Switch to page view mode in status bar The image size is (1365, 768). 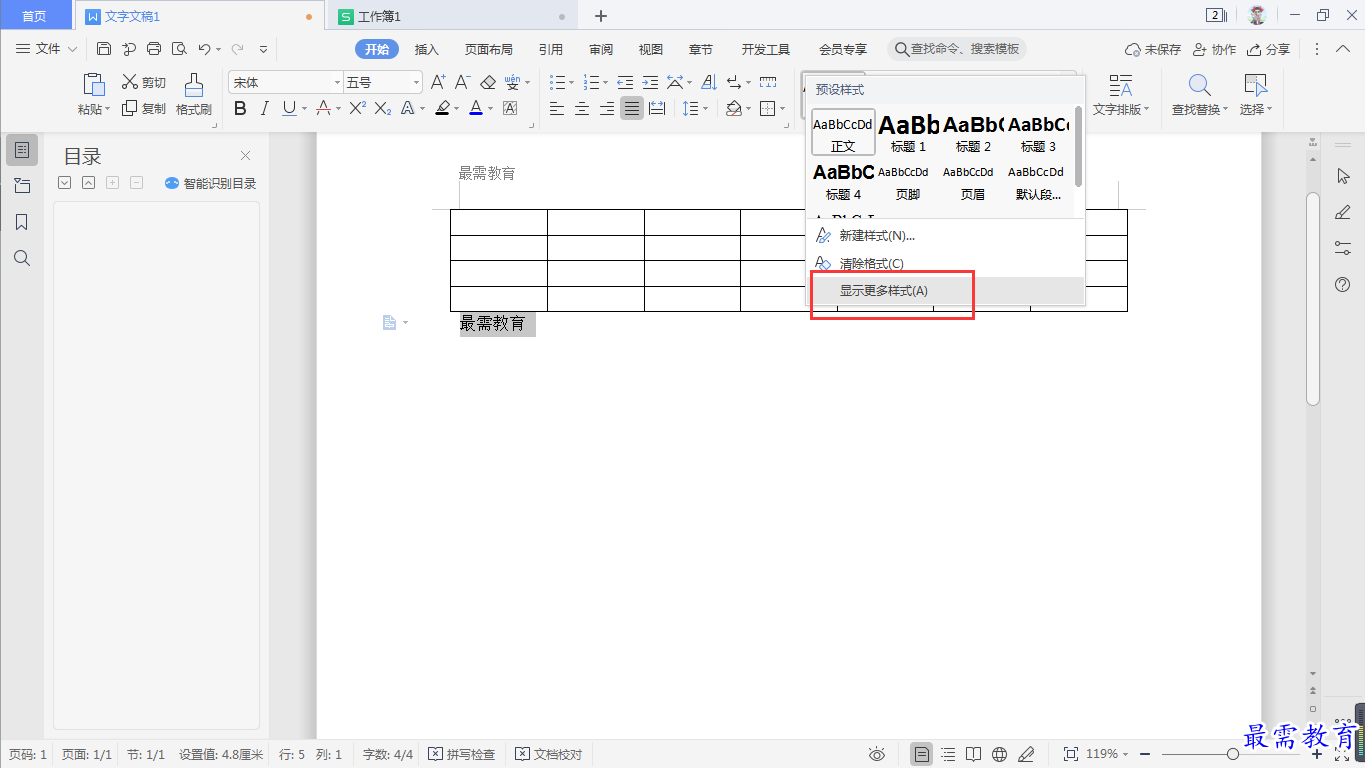click(x=922, y=754)
